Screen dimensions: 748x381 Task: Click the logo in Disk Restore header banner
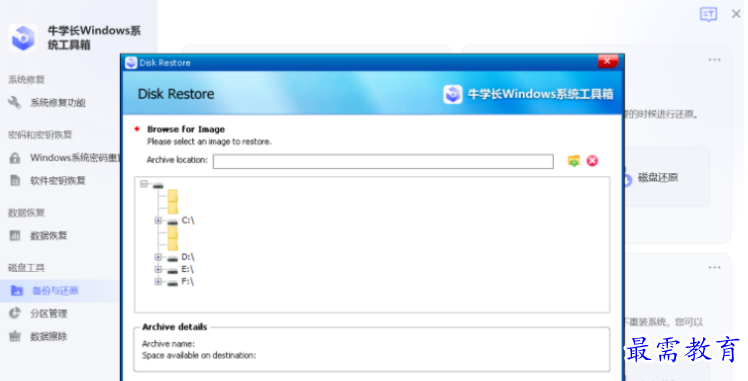pyautogui.click(x=452, y=94)
